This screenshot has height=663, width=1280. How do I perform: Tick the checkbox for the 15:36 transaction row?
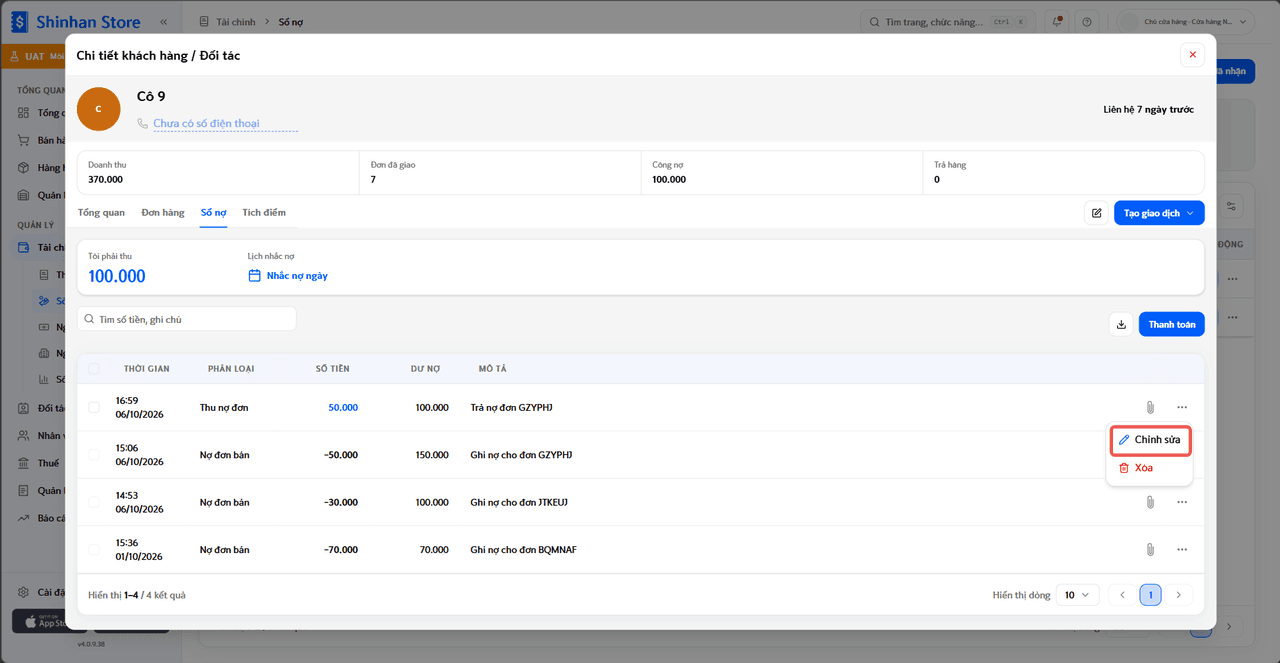tap(94, 550)
